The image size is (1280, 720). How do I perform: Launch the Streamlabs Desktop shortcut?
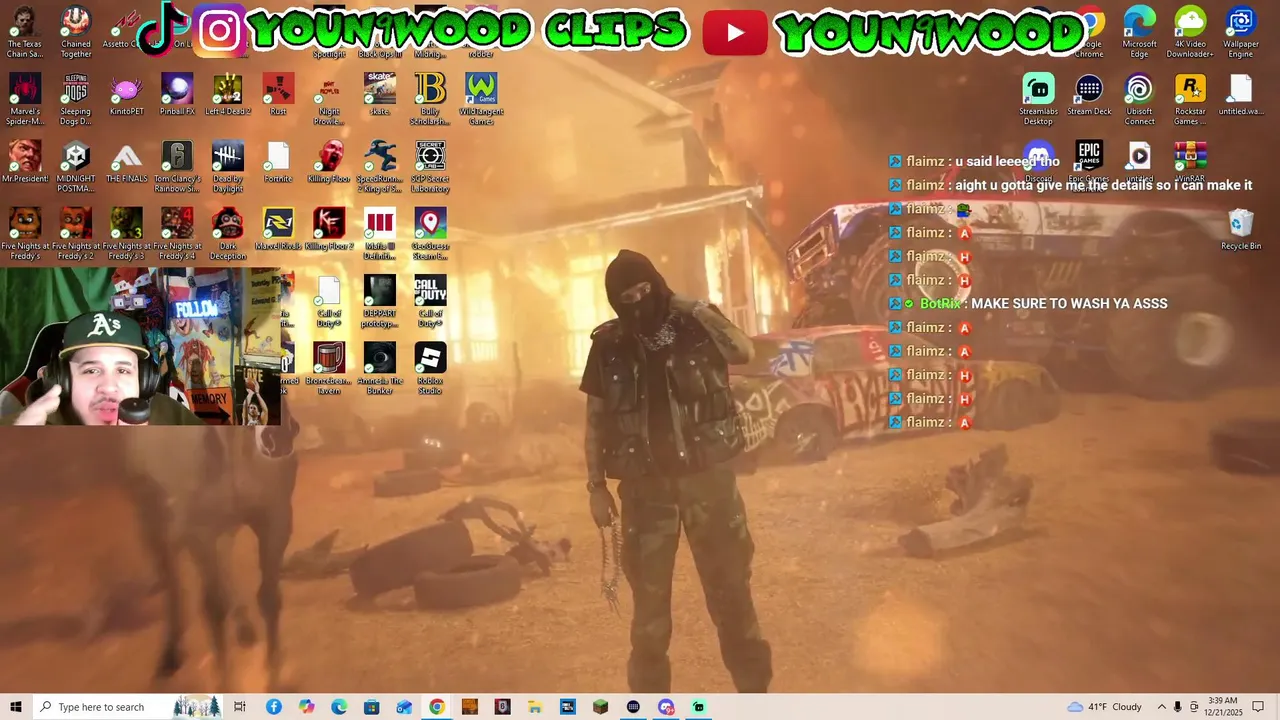1038,100
